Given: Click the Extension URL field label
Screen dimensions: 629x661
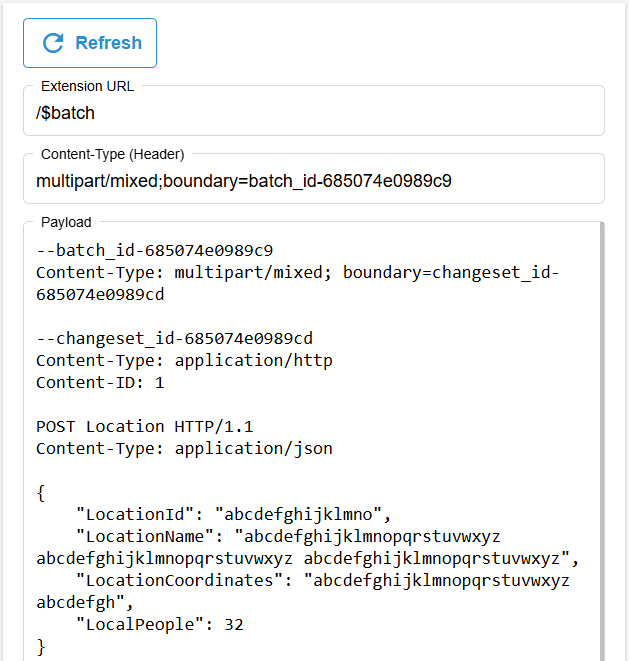Looking at the screenshot, I should click(x=87, y=86).
